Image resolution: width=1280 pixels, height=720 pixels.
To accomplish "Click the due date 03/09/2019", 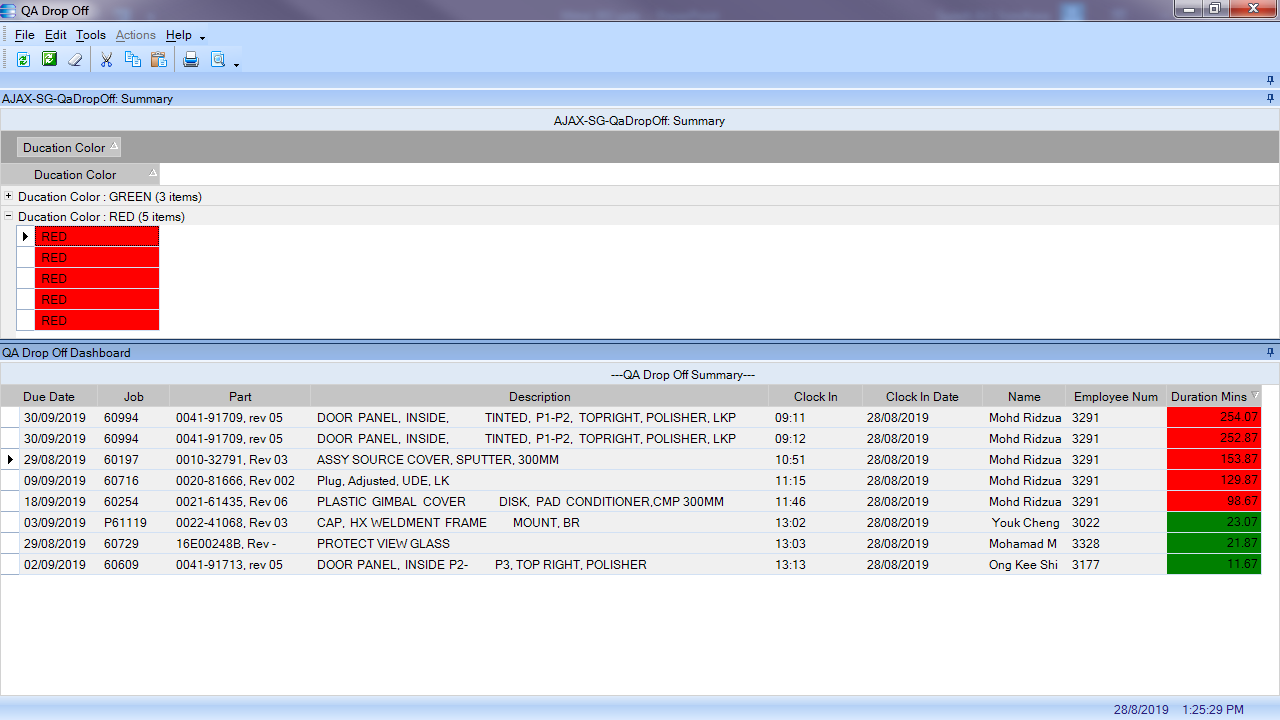I will pyautogui.click(x=55, y=523).
